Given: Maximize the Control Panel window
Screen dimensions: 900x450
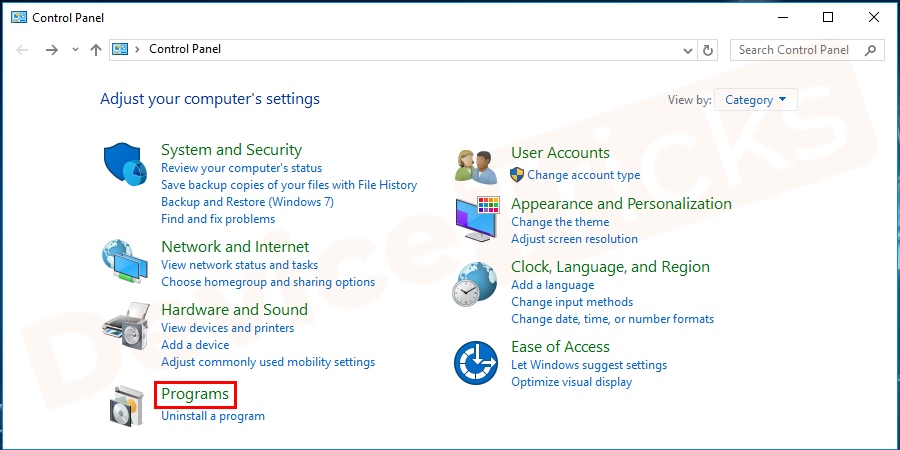Looking at the screenshot, I should (828, 17).
